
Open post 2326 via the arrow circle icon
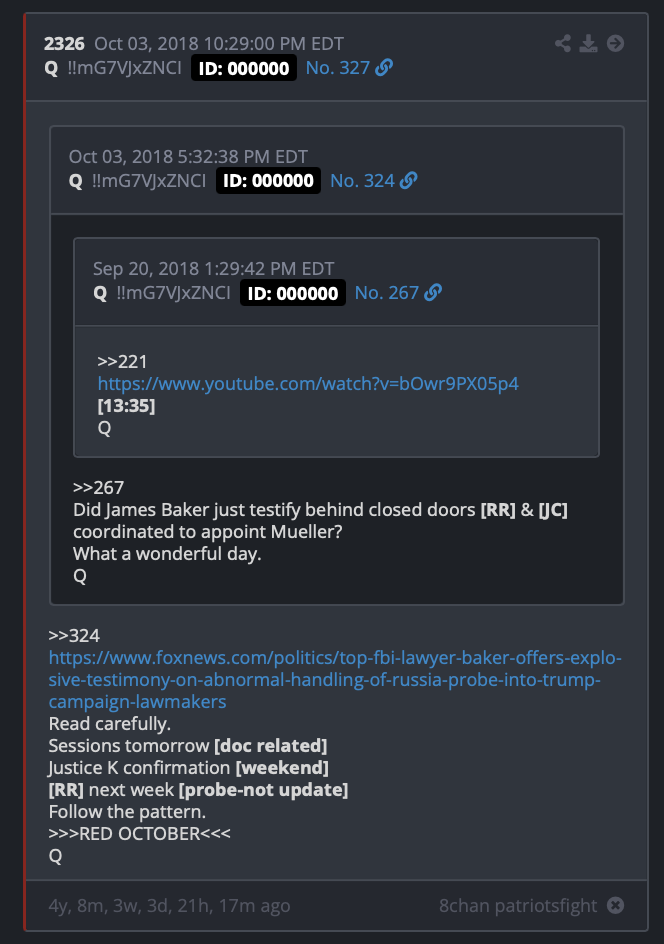pyautogui.click(x=615, y=43)
